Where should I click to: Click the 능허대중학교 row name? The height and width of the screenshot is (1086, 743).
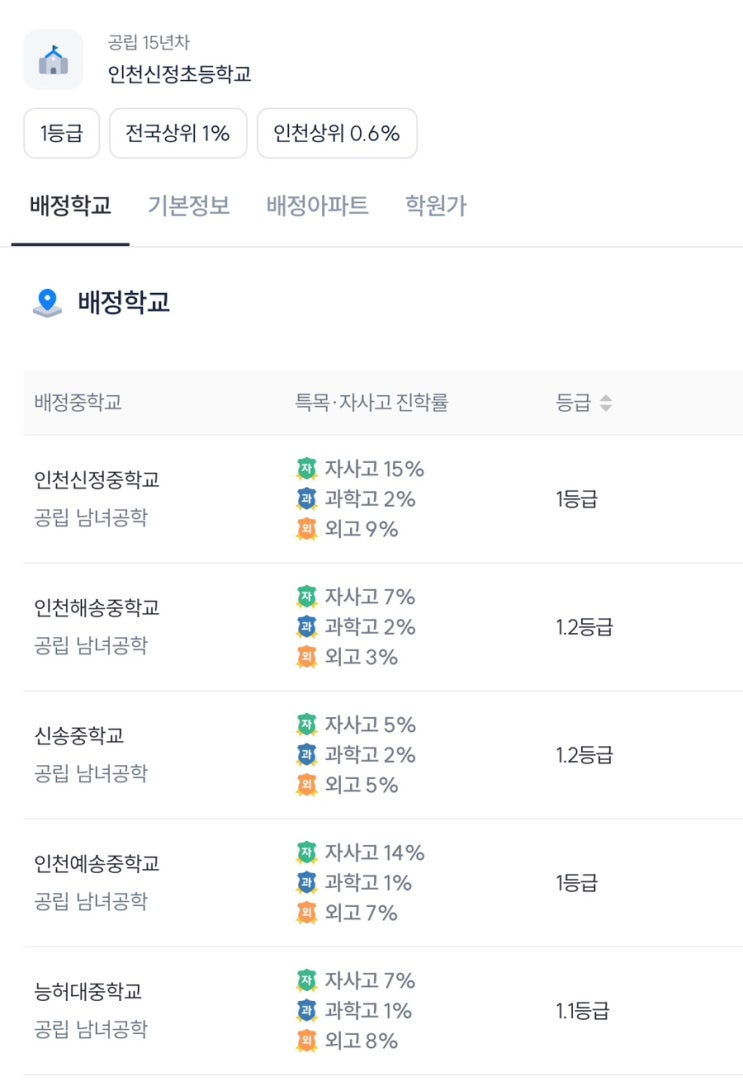[x=88, y=992]
